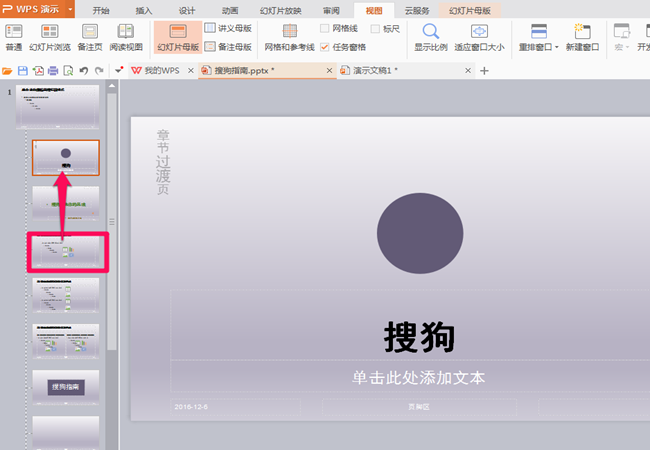Open the WPS 演示 application menu dropdown
The width and height of the screenshot is (650, 450).
[x=70, y=9]
